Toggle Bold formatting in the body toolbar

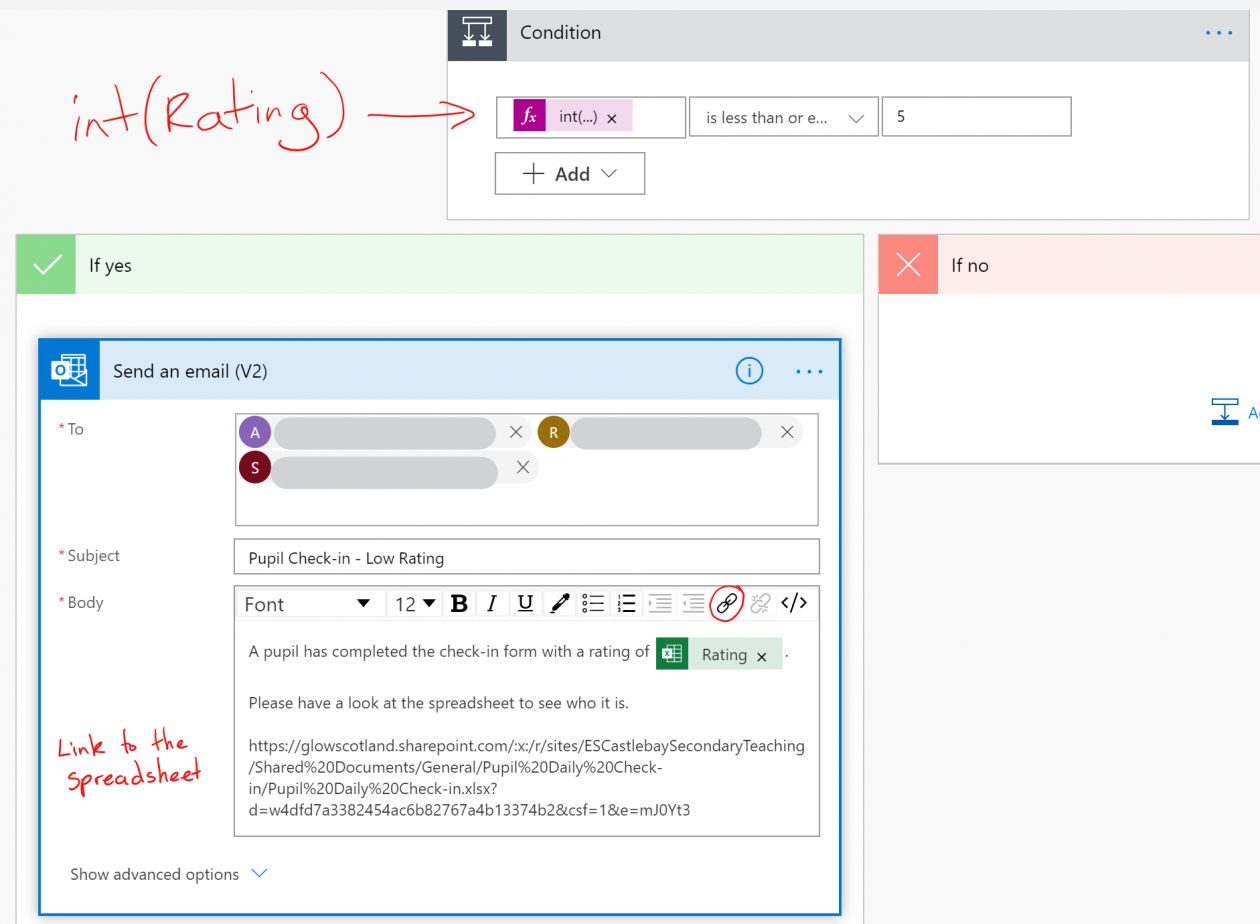pos(459,603)
